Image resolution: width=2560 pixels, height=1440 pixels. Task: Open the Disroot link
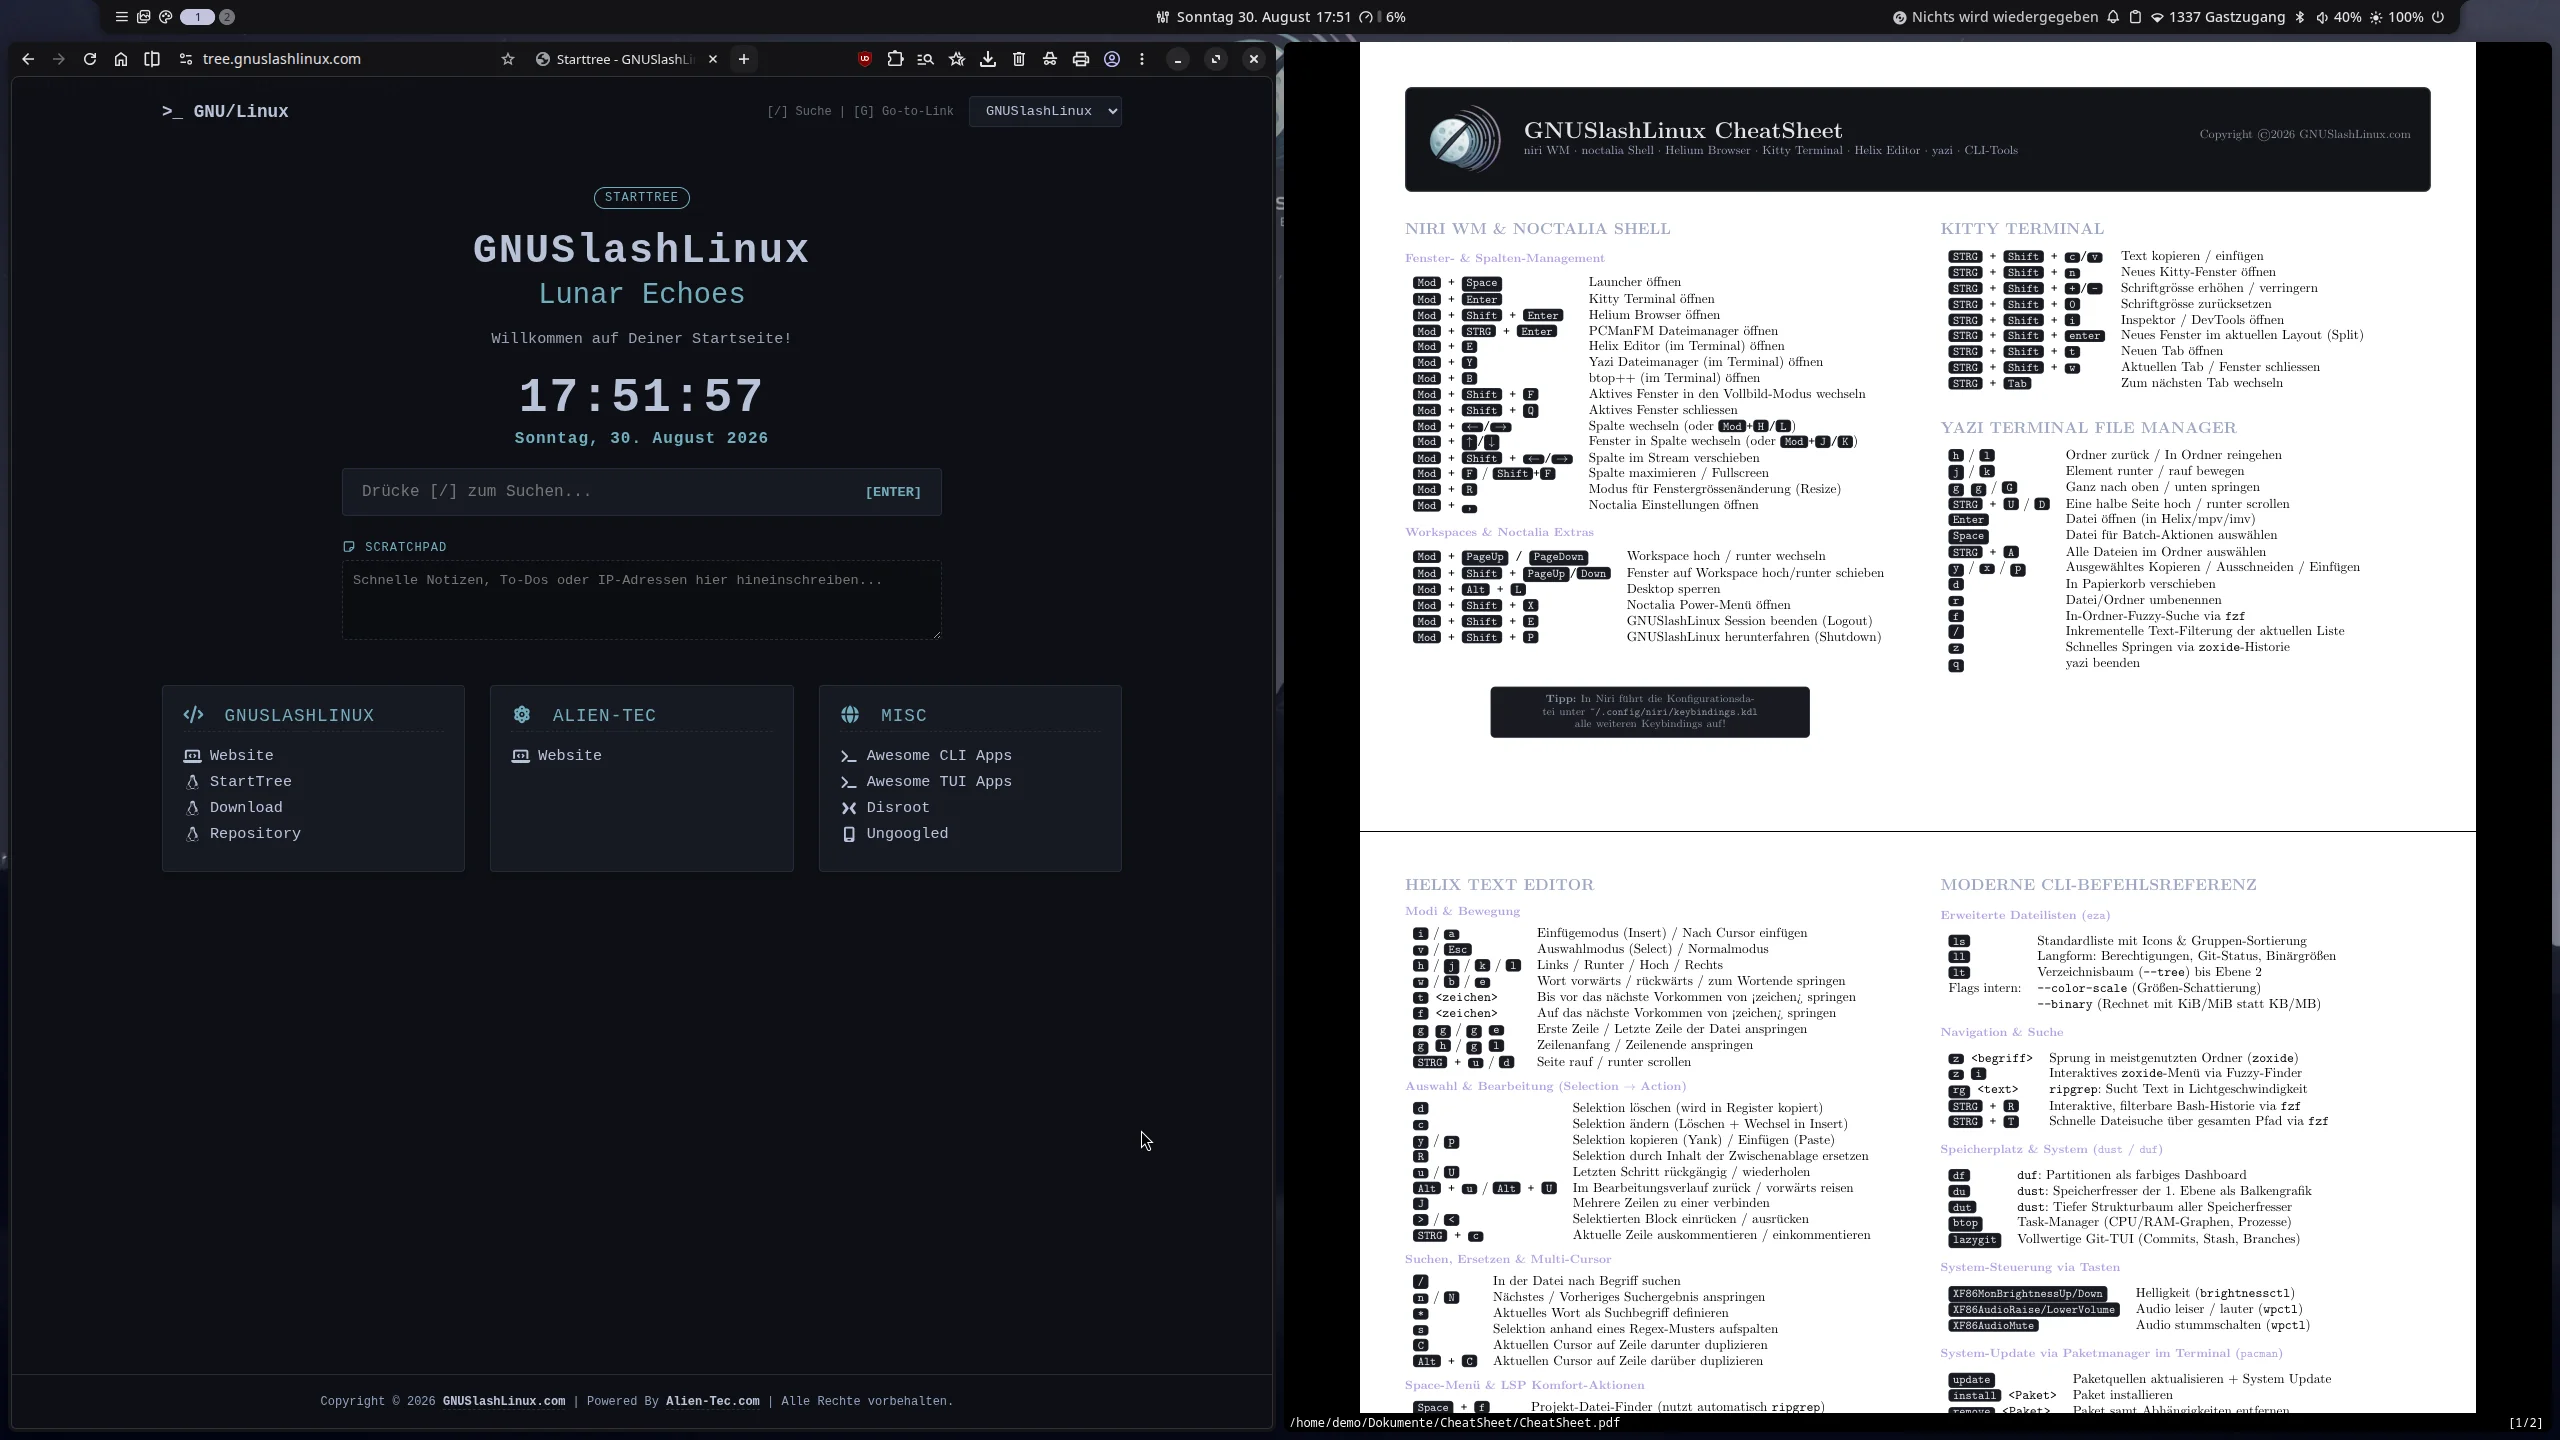point(898,808)
